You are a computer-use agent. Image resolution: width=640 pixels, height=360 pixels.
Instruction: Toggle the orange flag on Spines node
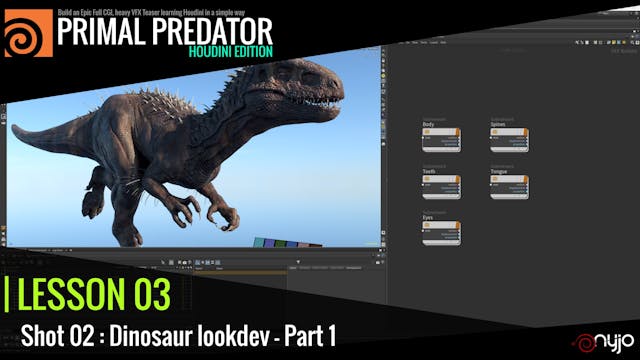(526, 132)
